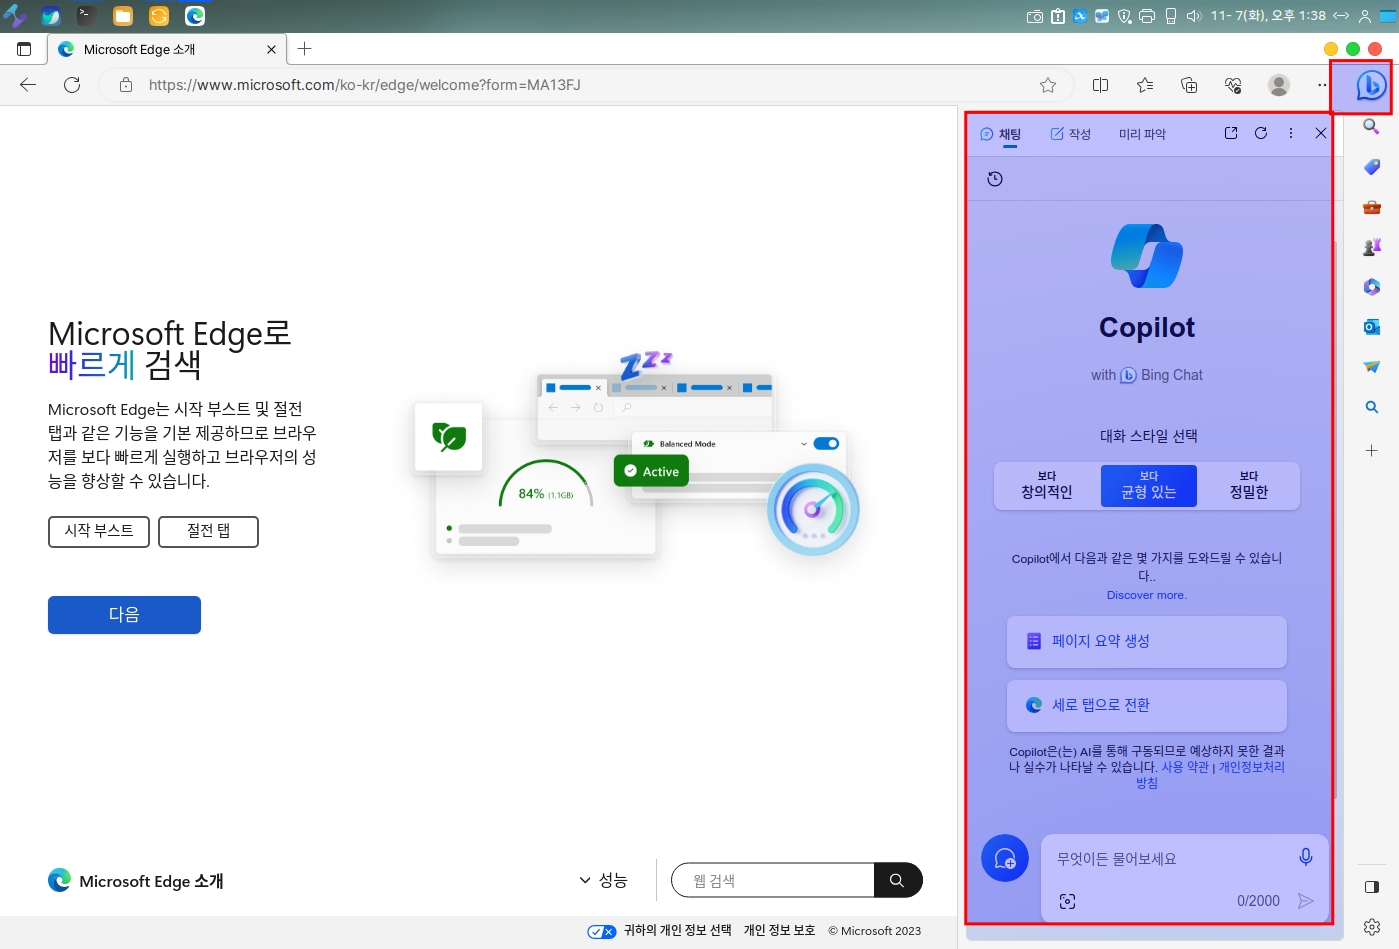1399x949 pixels.
Task: Toggle the Balanced Mode switch
Action: pyautogui.click(x=826, y=443)
